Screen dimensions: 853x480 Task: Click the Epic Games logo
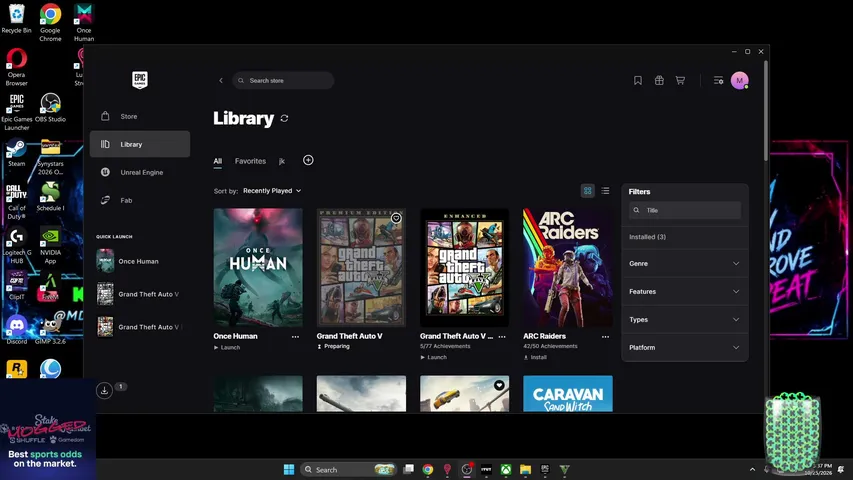(x=140, y=80)
